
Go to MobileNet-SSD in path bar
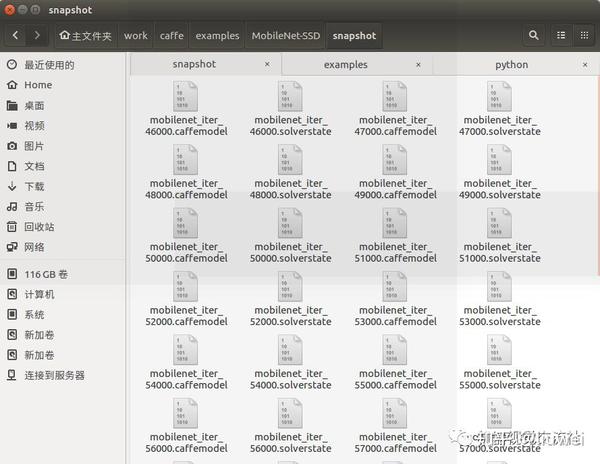286,36
